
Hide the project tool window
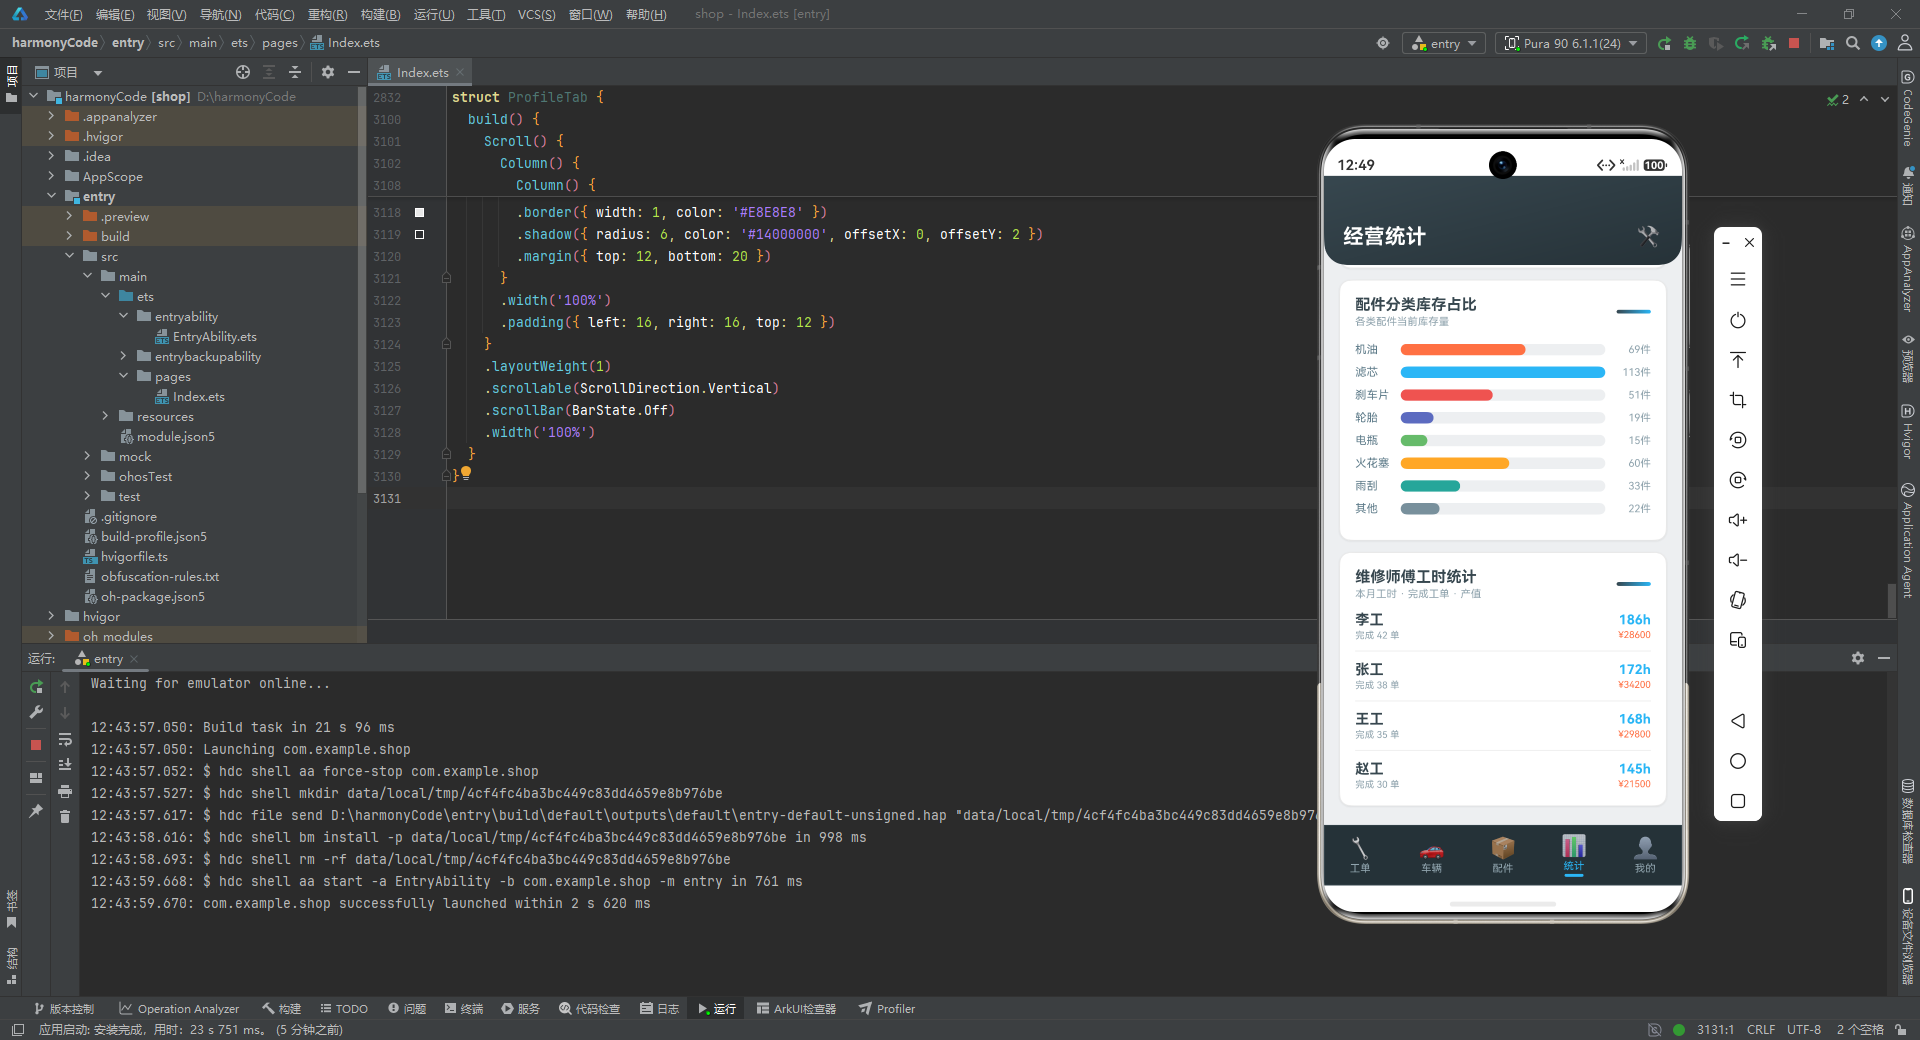pos(353,72)
